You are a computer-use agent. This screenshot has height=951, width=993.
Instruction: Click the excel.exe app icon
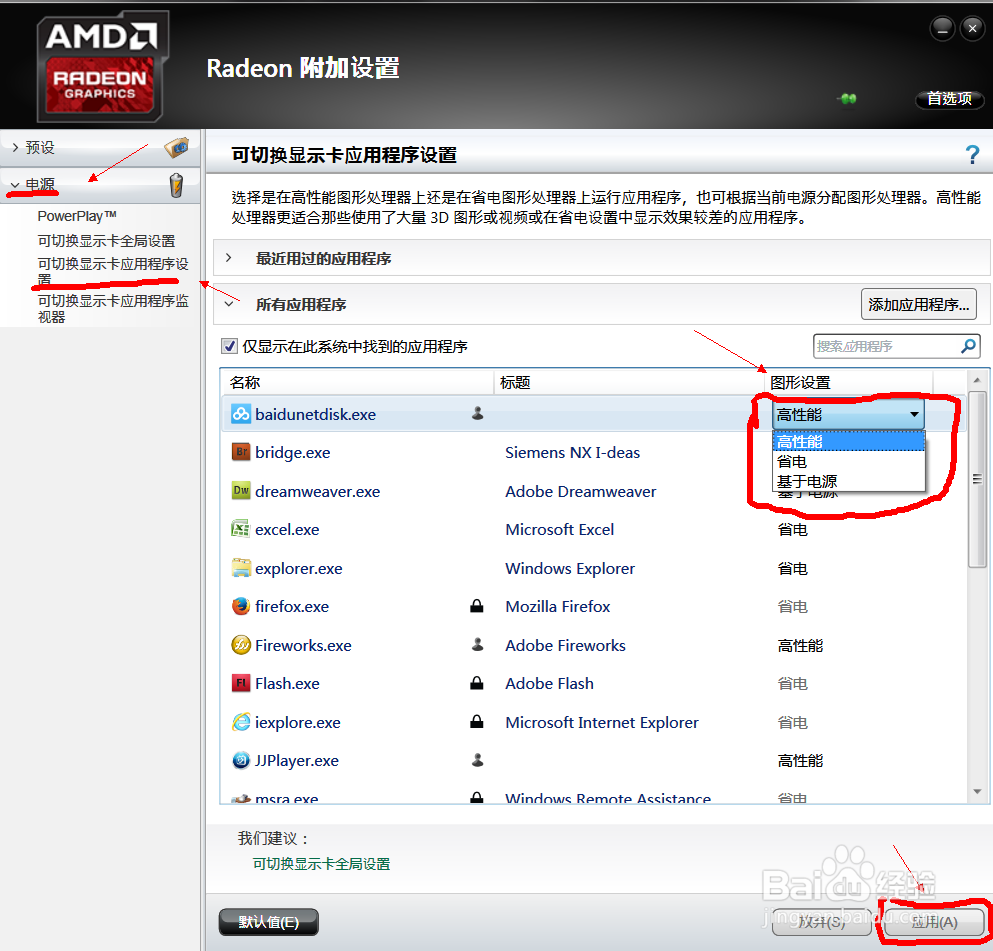tap(241, 529)
